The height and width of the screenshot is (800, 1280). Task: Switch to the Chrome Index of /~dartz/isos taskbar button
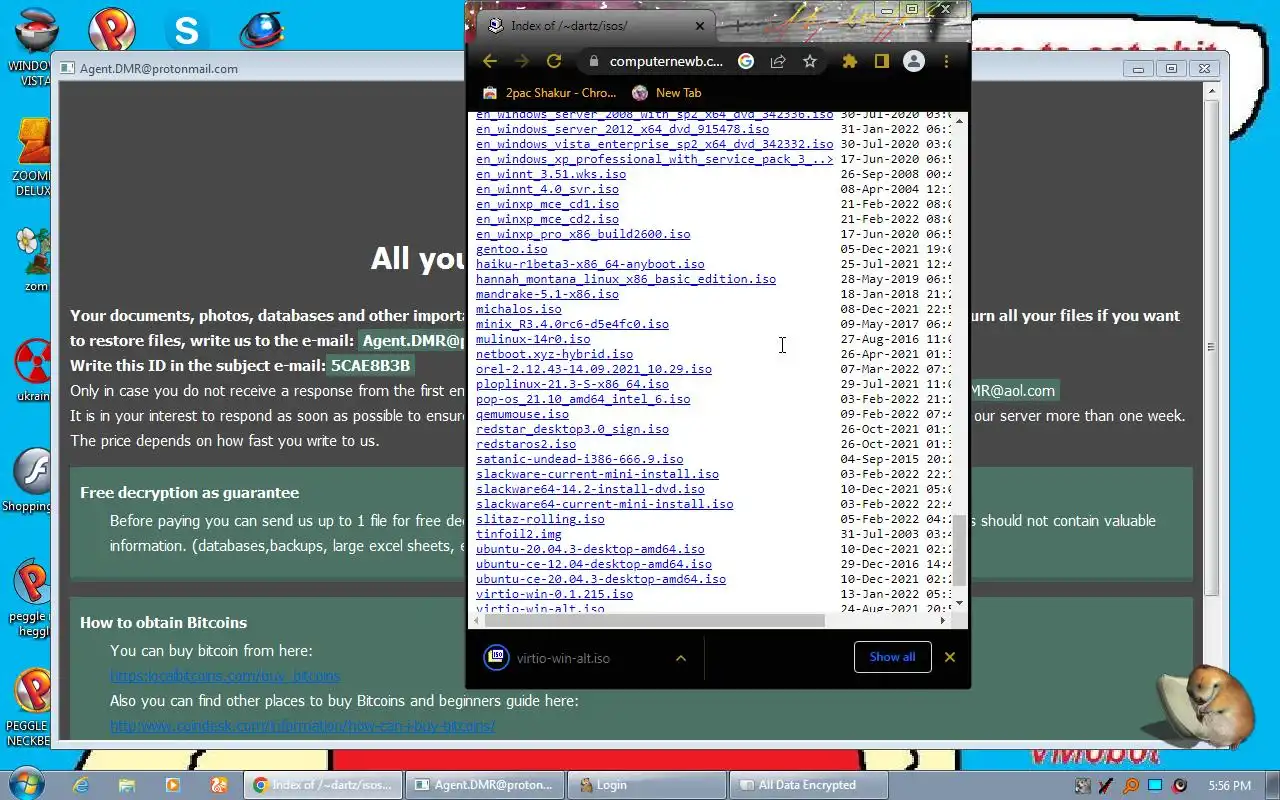click(323, 785)
